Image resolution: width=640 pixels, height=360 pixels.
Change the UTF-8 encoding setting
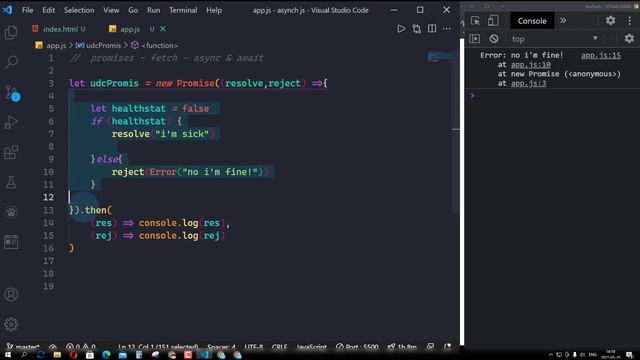click(x=253, y=347)
